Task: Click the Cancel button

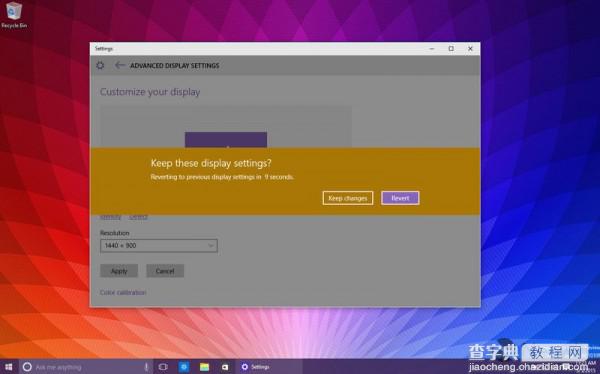Action: 165,271
